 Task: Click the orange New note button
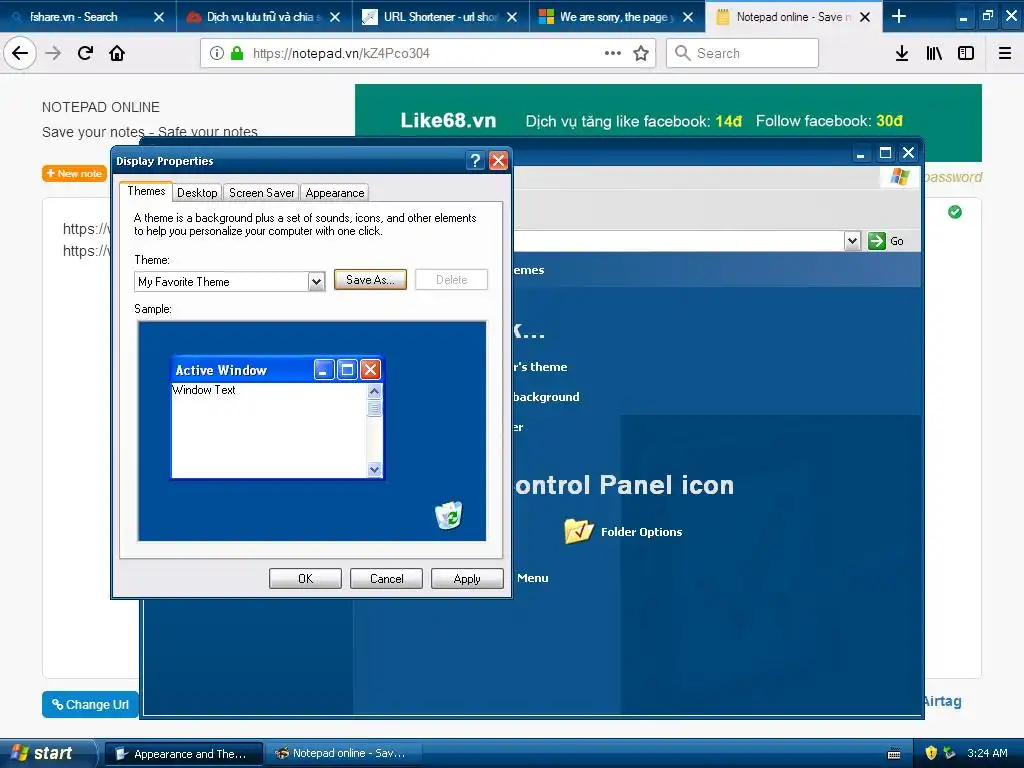(x=74, y=173)
